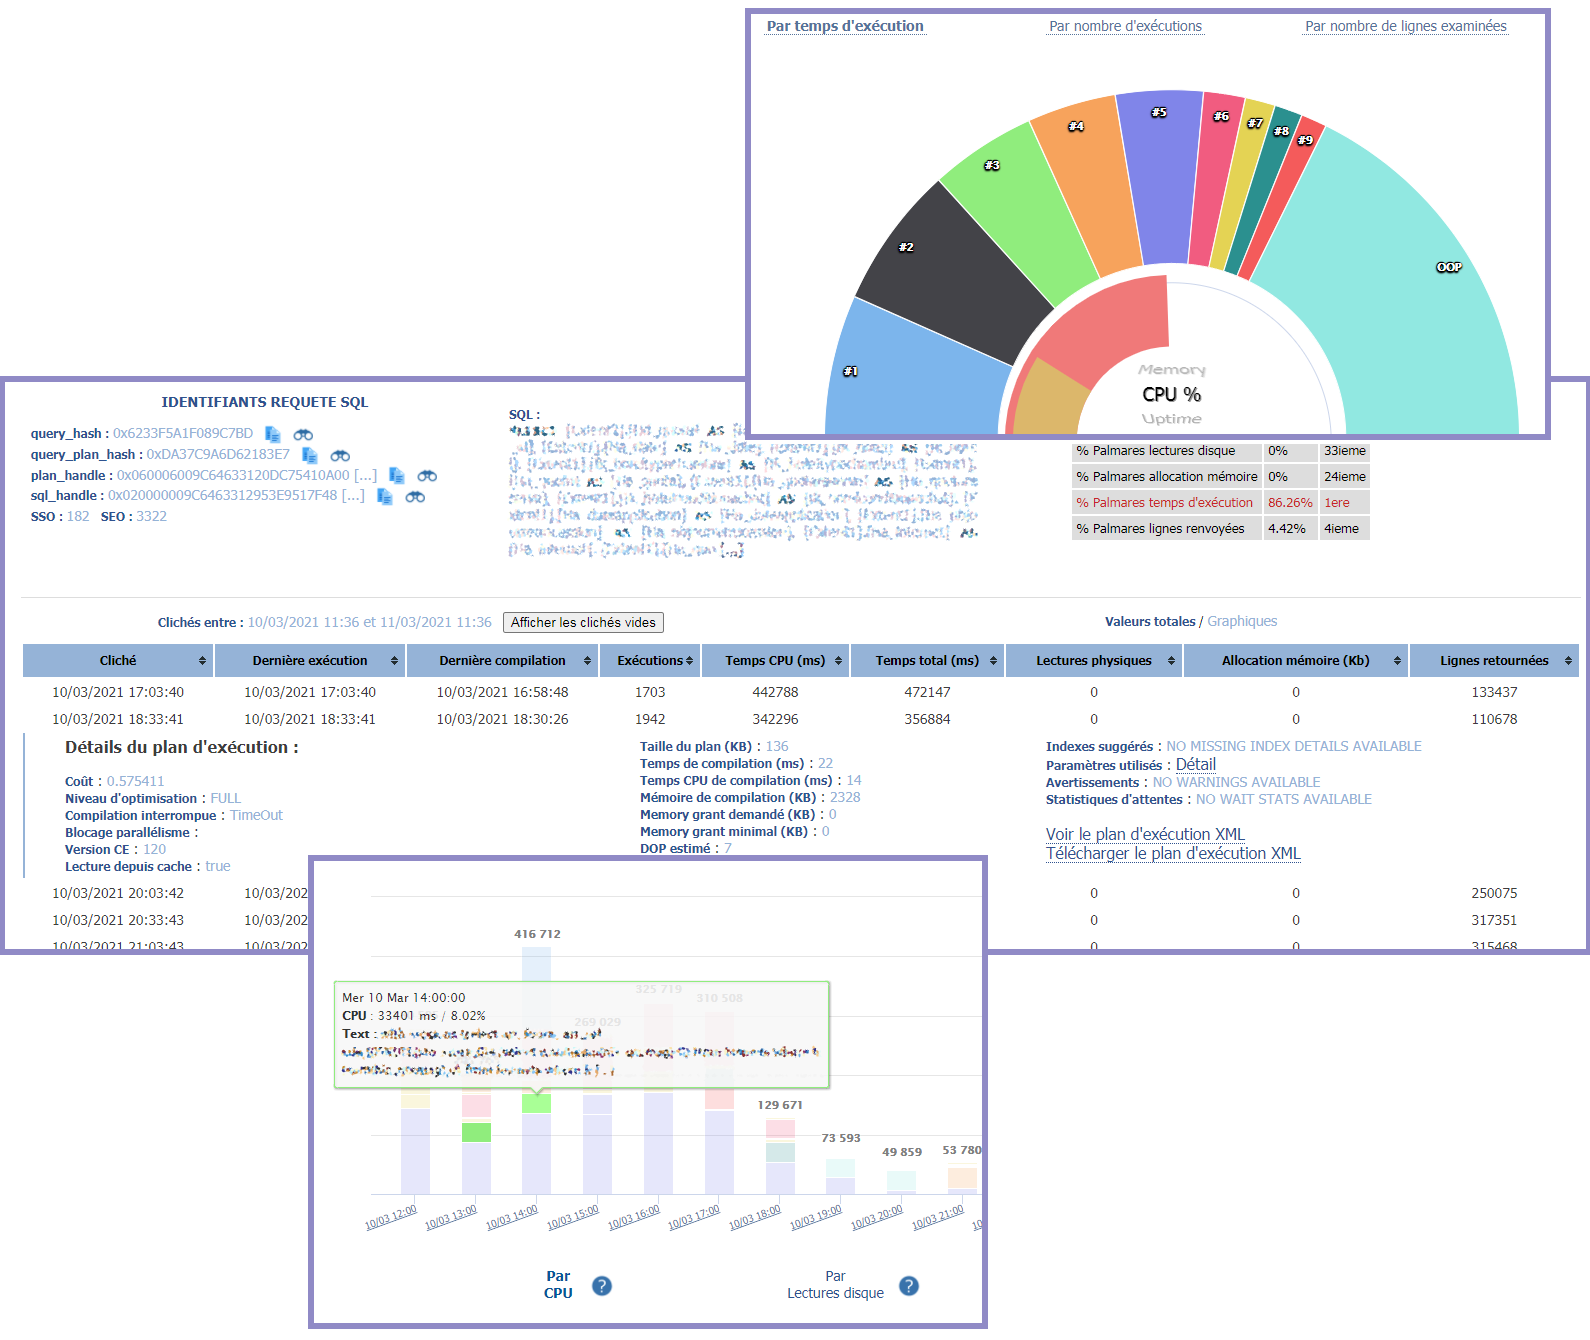Viewport: 1590px width, 1340px height.
Task: Select Par CPU chart mode
Action: click(x=558, y=1285)
